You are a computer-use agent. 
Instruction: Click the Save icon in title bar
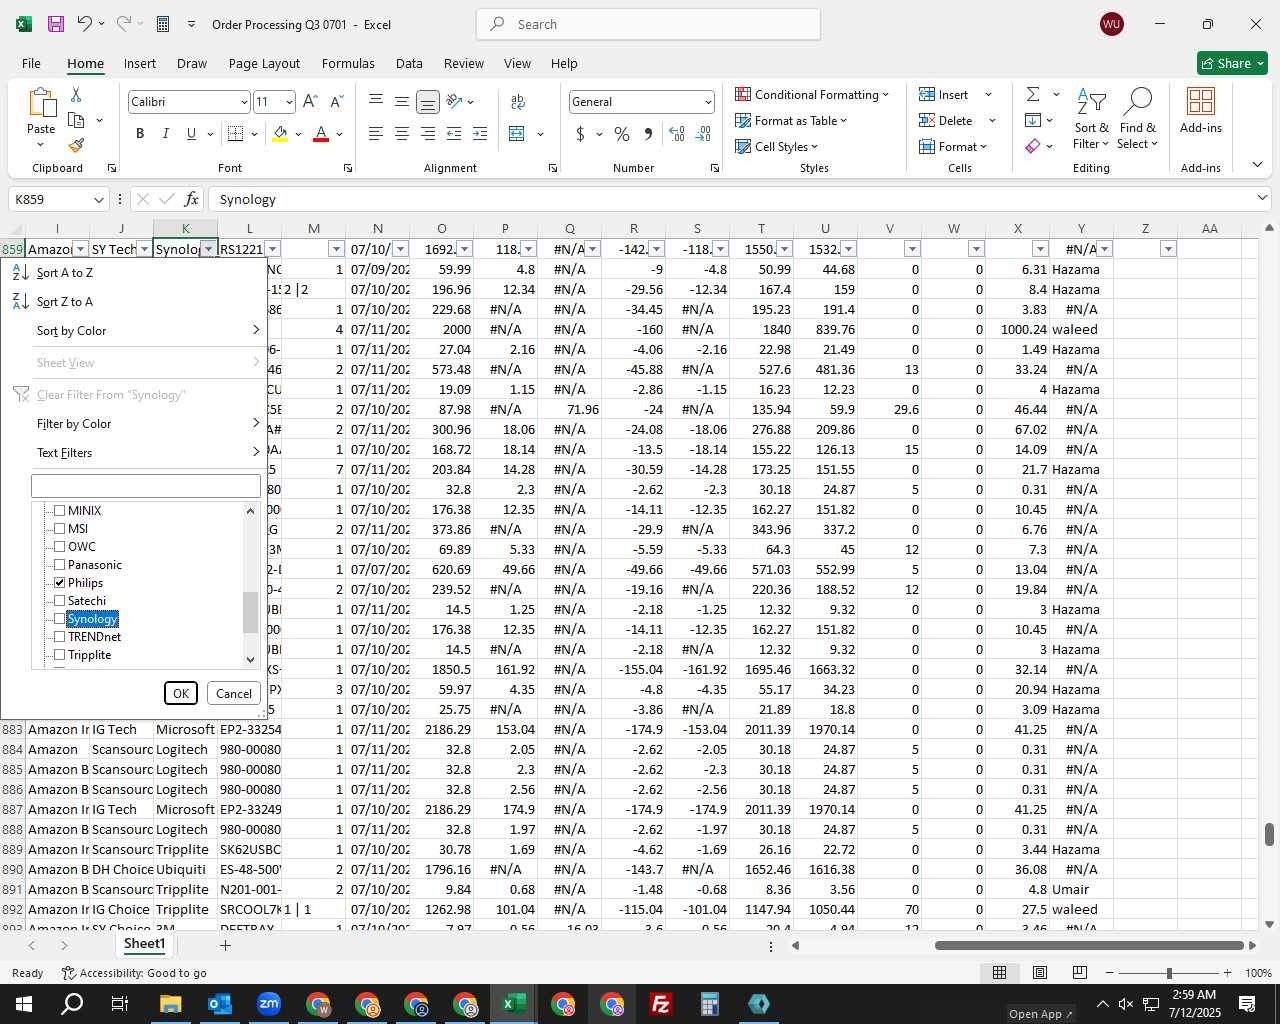[56, 24]
